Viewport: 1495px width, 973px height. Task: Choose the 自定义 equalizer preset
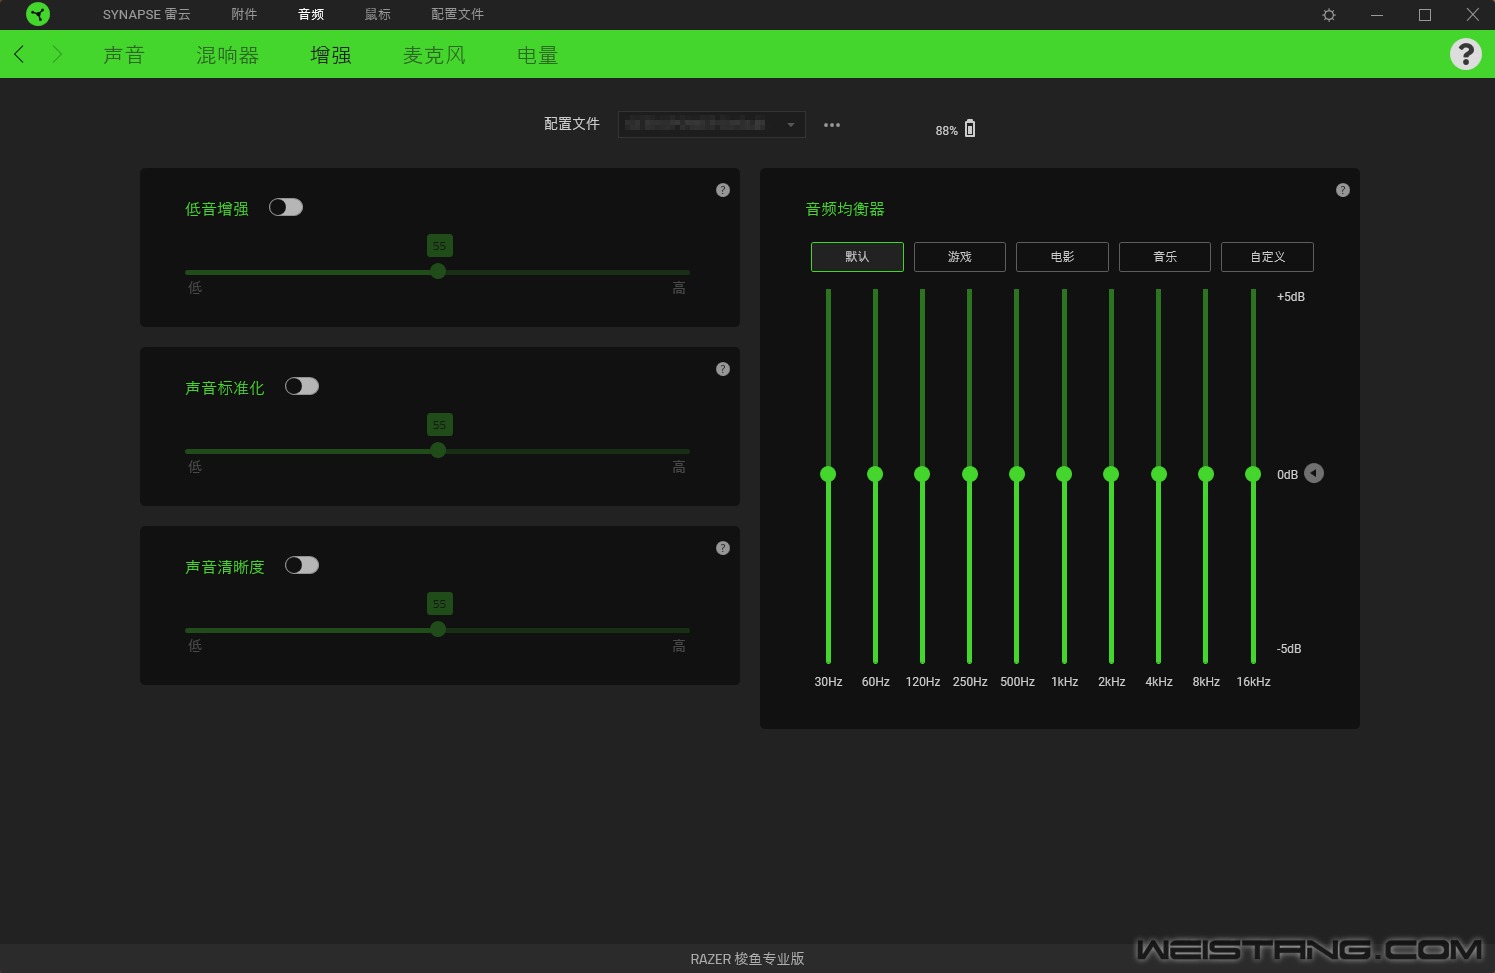pos(1266,257)
